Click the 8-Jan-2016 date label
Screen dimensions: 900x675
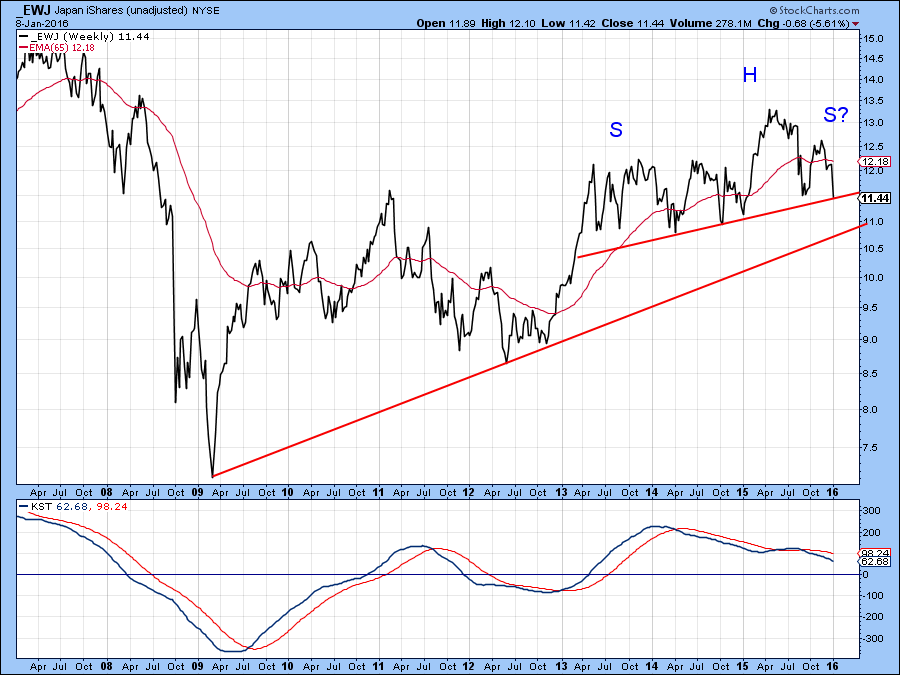click(x=42, y=24)
